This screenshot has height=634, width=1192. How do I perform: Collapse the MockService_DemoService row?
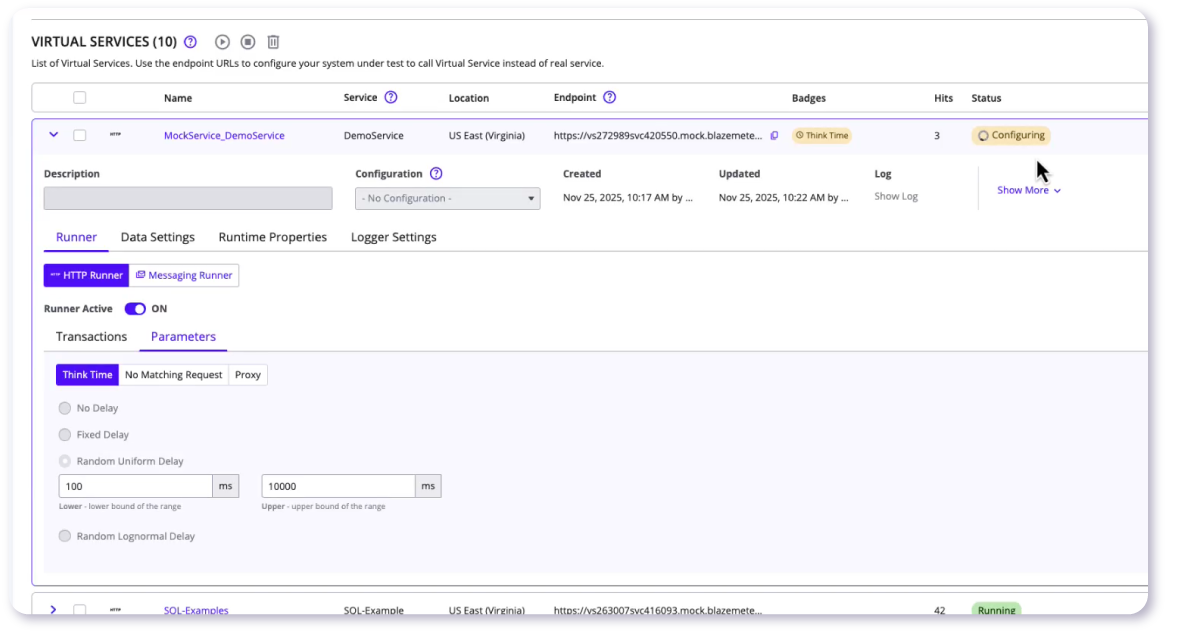point(54,135)
